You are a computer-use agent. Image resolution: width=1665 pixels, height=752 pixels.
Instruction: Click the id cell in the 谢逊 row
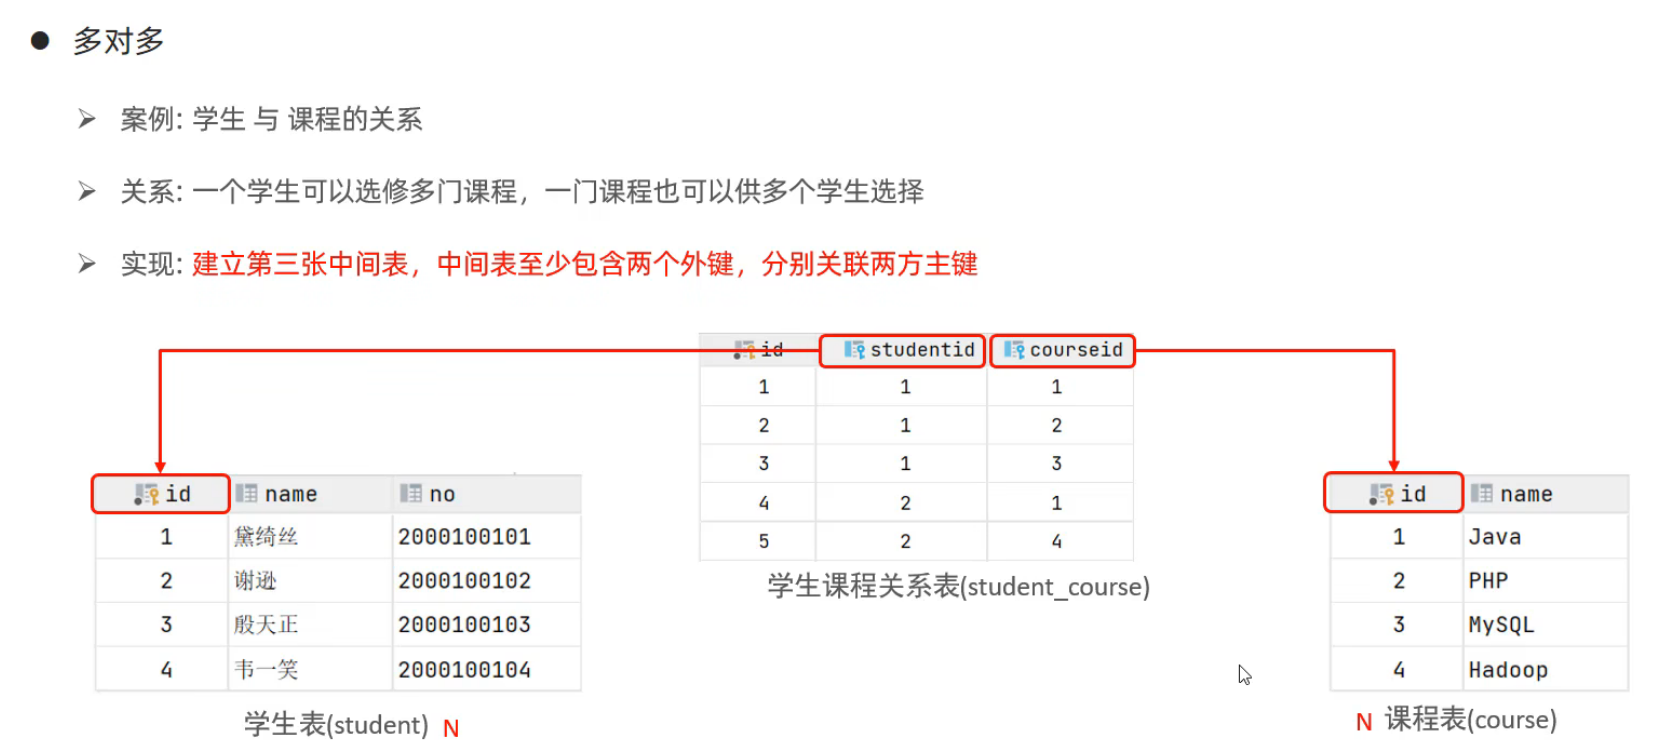162,581
